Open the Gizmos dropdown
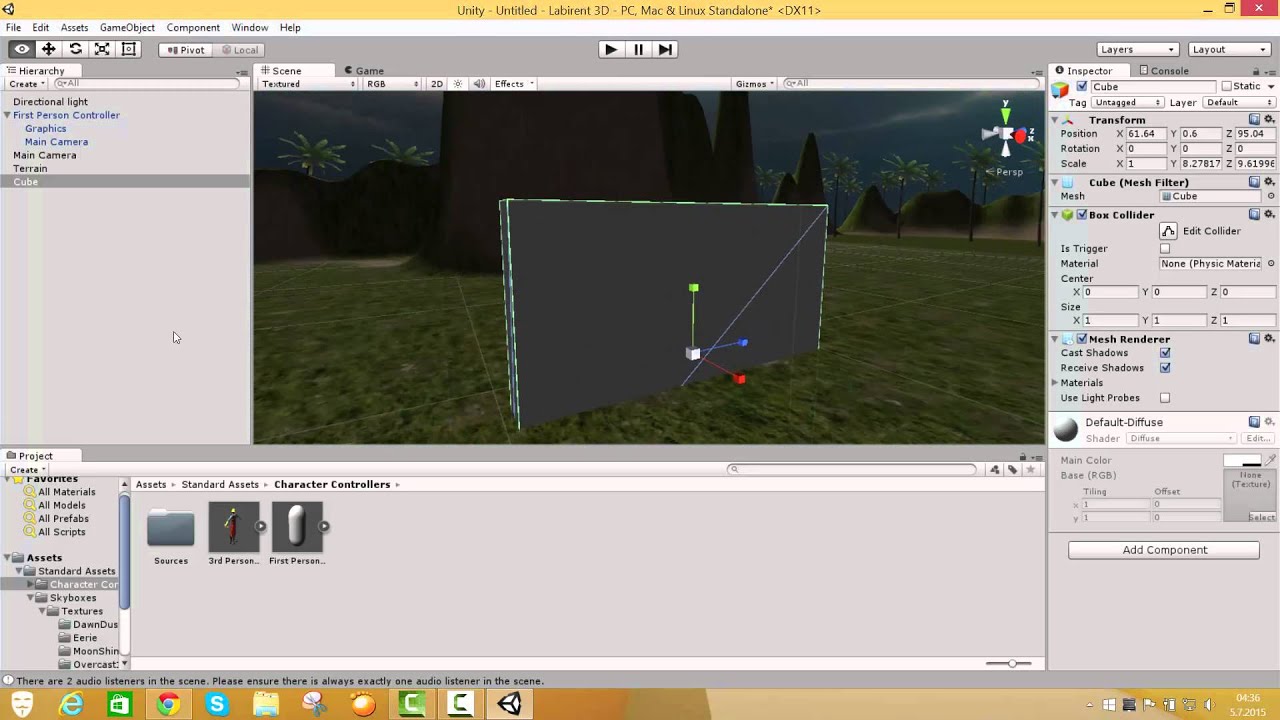 point(755,84)
